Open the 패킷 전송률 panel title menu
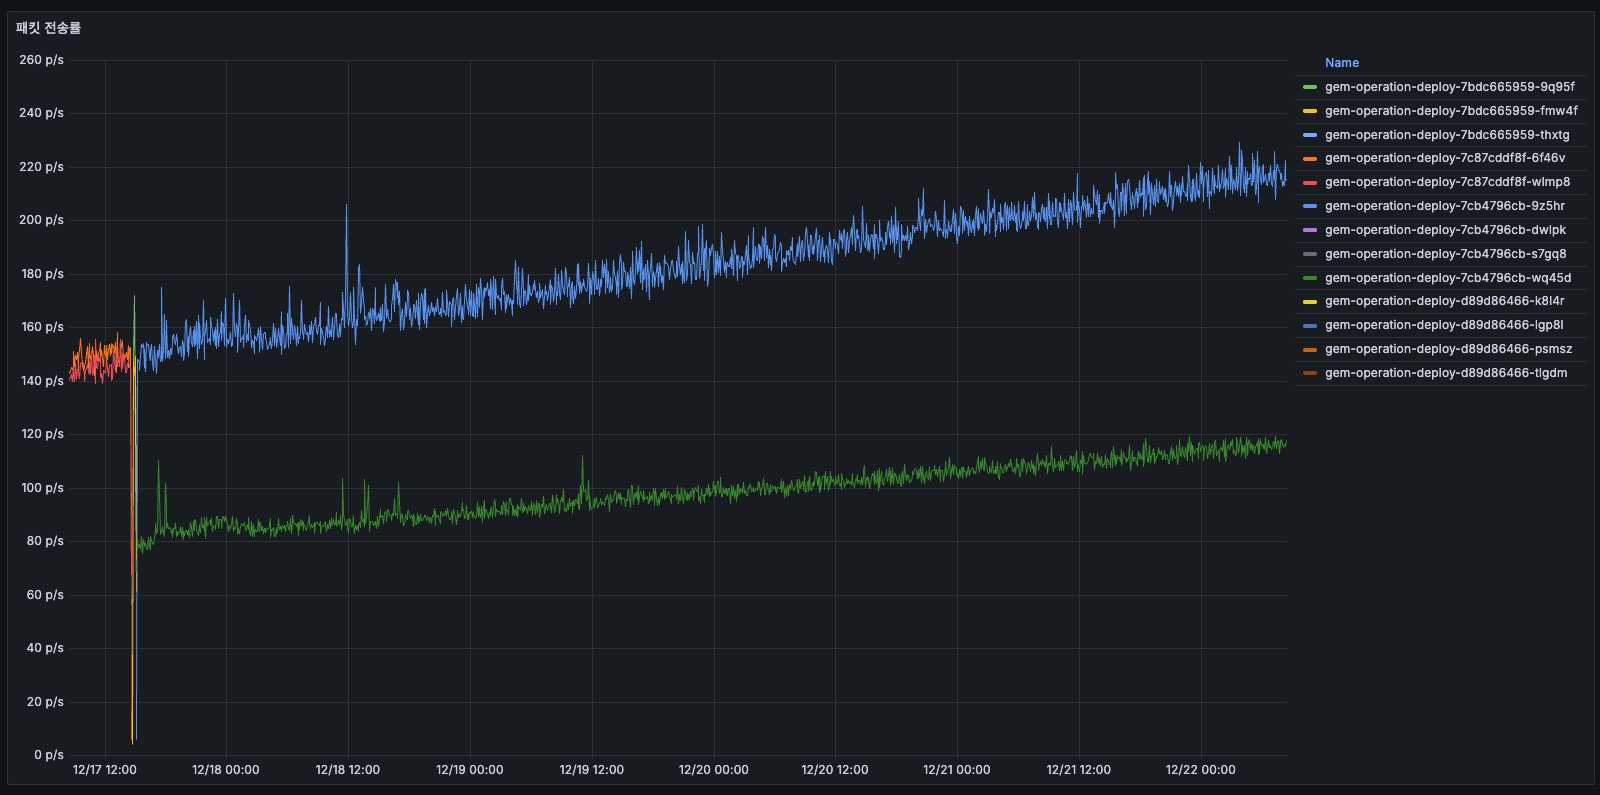 (48, 28)
